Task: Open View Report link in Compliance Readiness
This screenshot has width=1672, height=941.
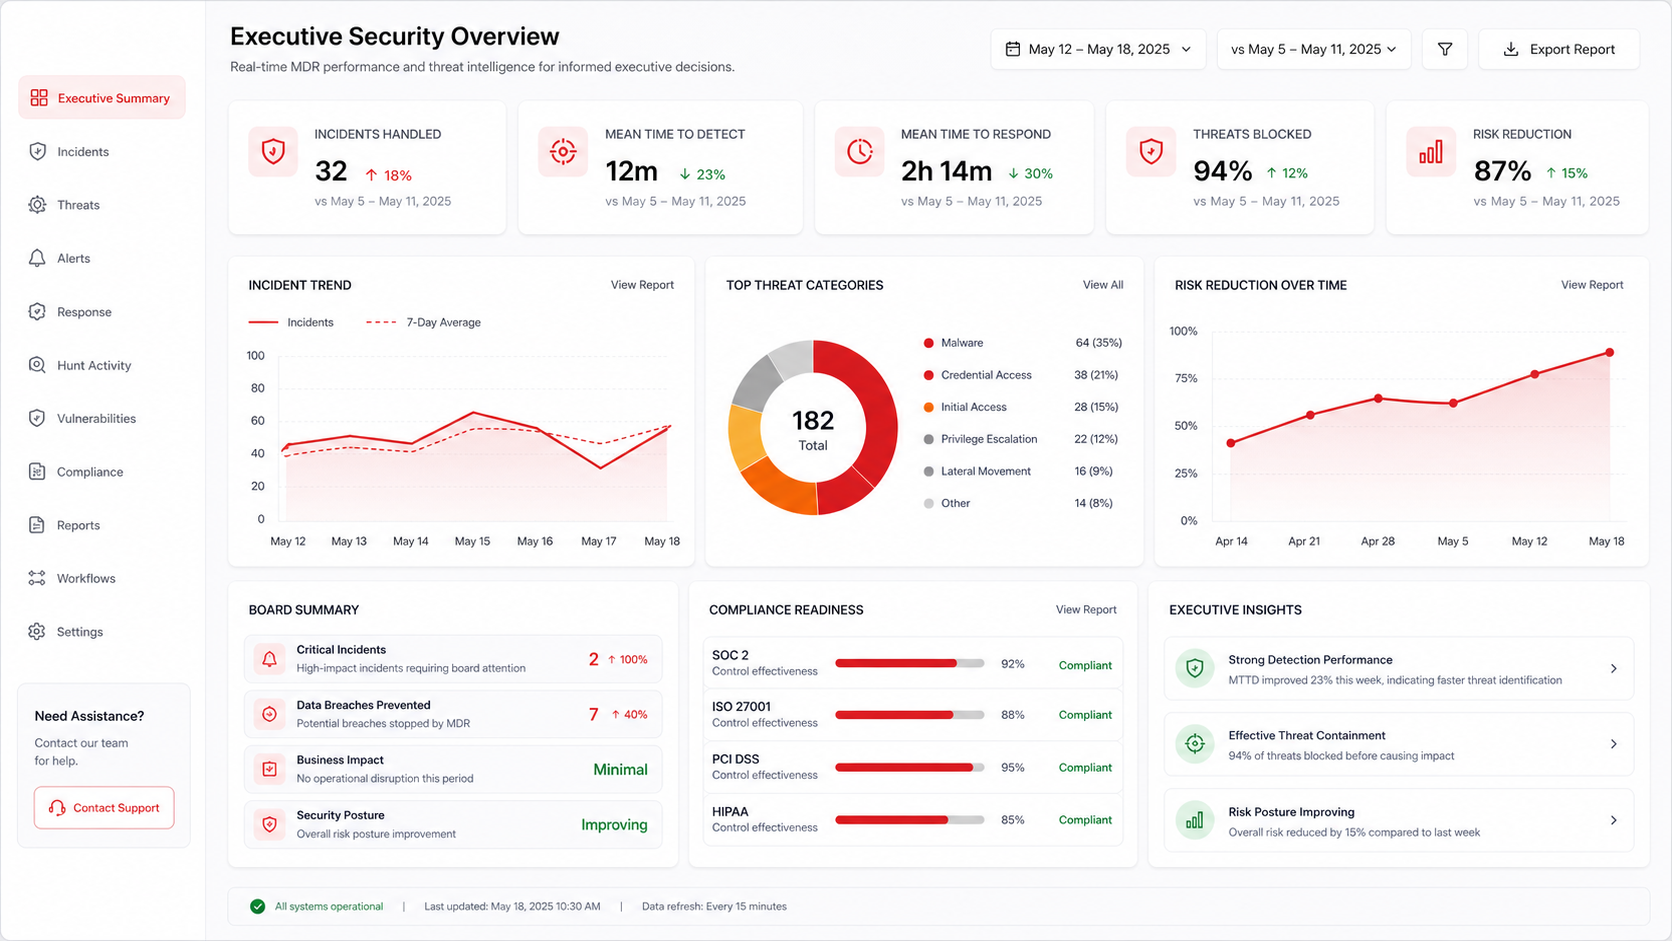Action: 1086,609
